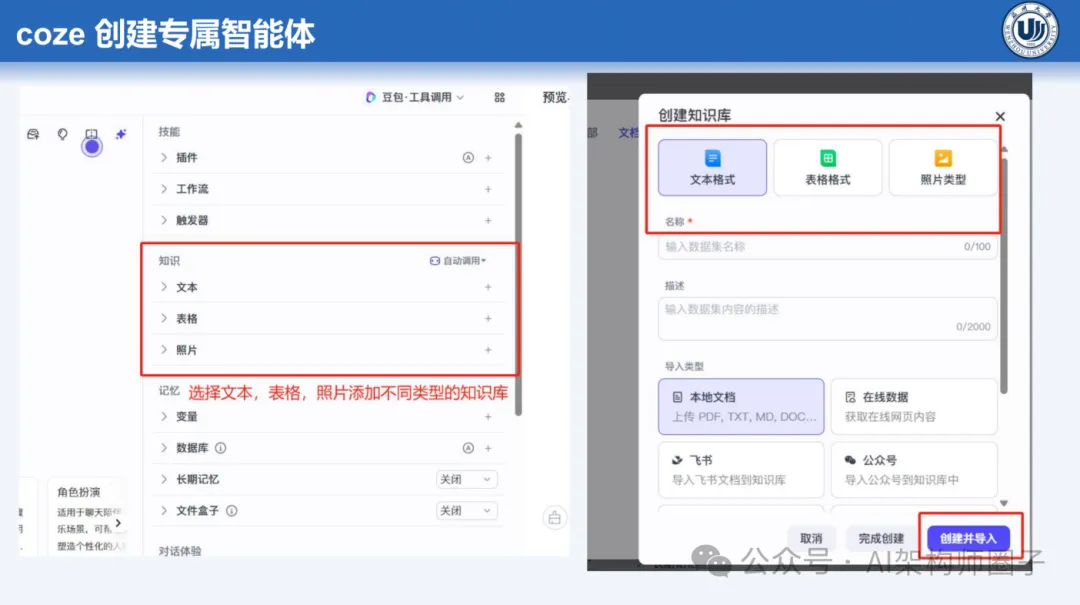Click 完成创建 button
1080x605 pixels.
point(881,538)
